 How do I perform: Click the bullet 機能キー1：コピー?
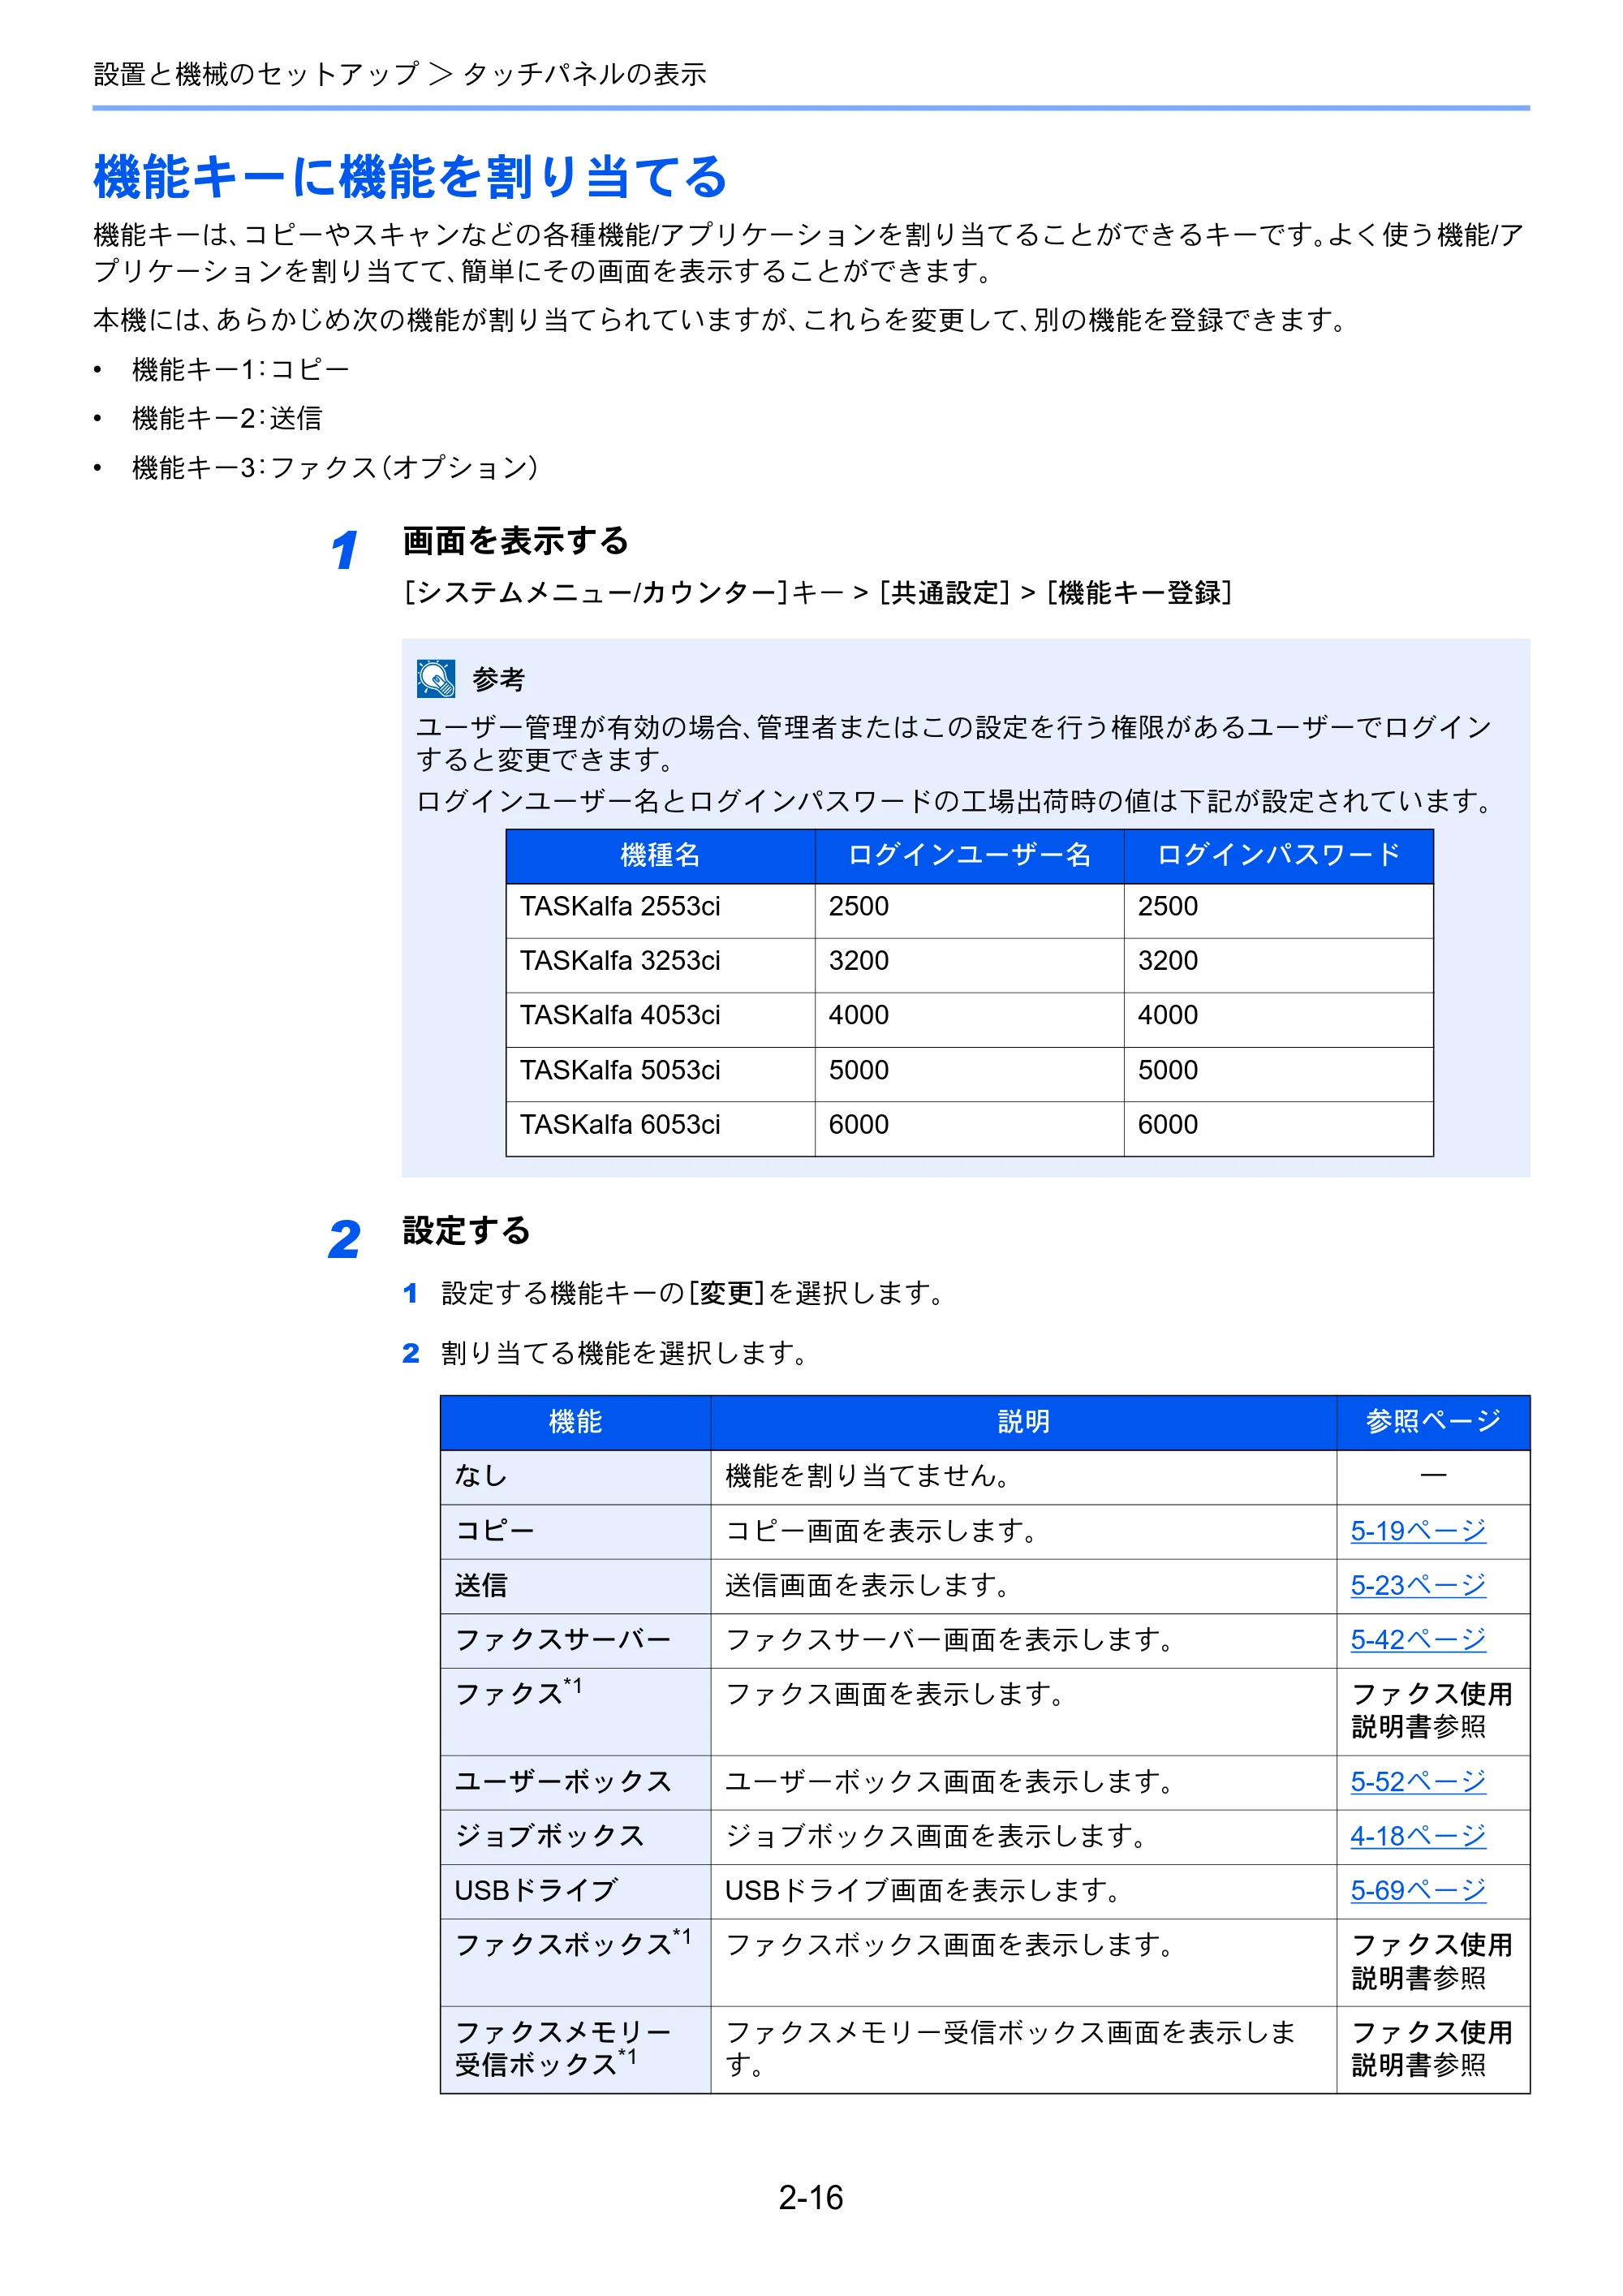(x=240, y=369)
